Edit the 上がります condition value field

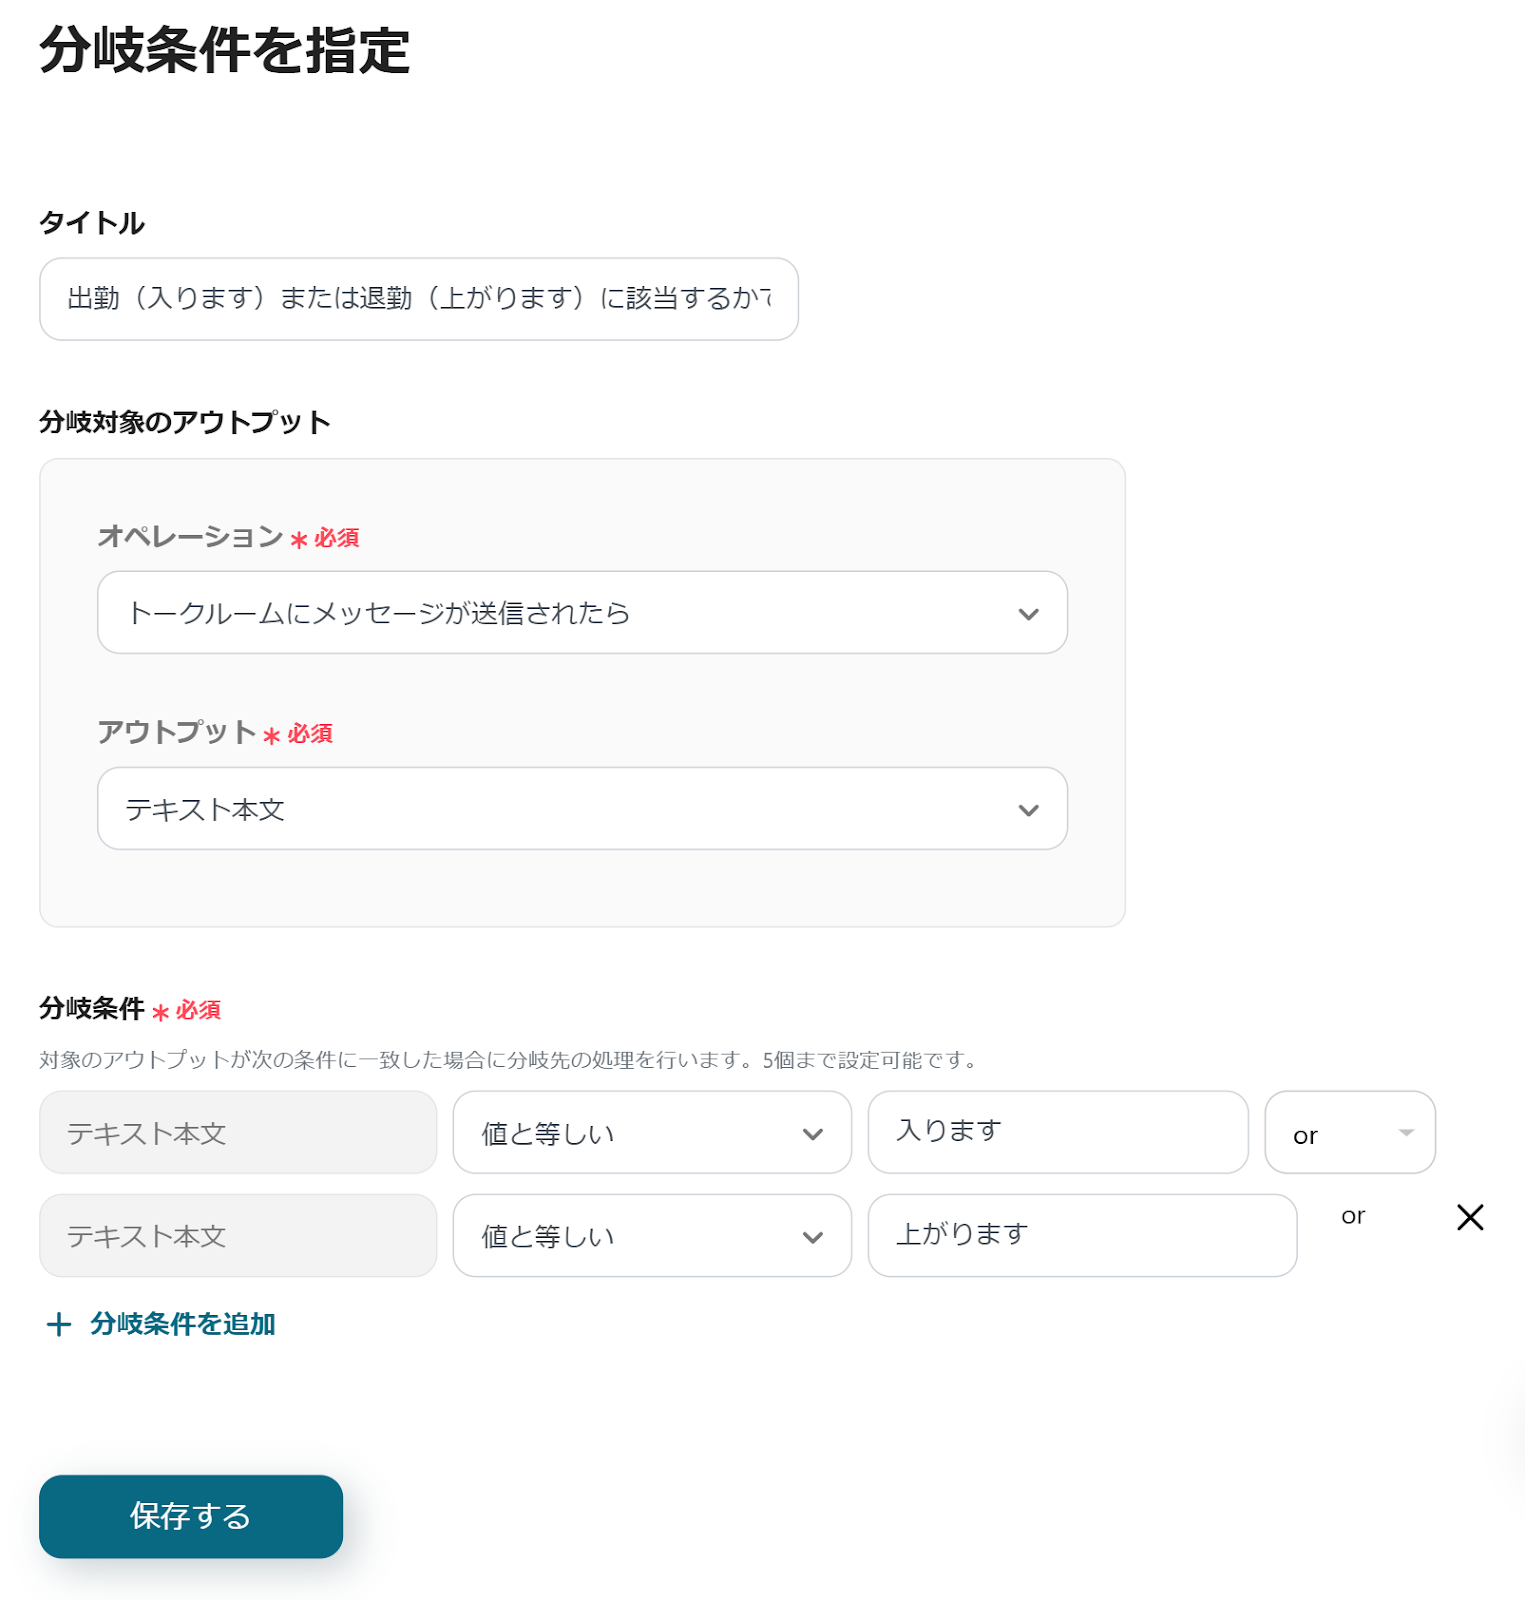(x=1081, y=1235)
